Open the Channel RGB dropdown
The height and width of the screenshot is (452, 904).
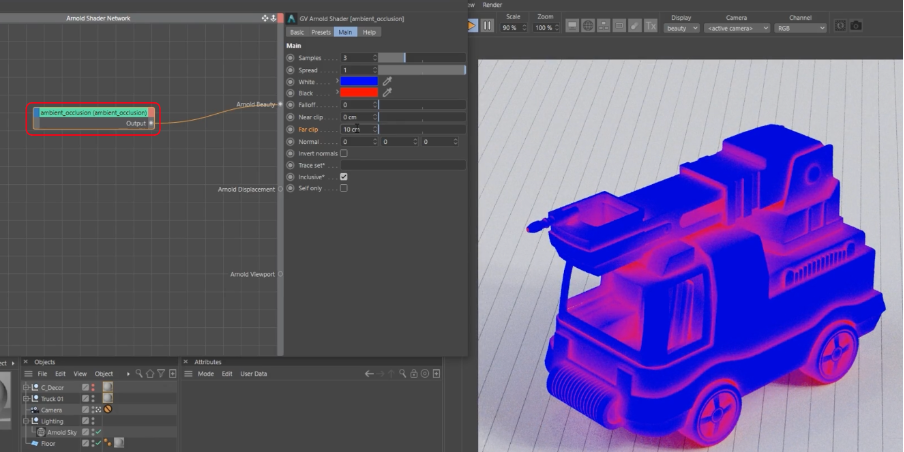pos(800,28)
